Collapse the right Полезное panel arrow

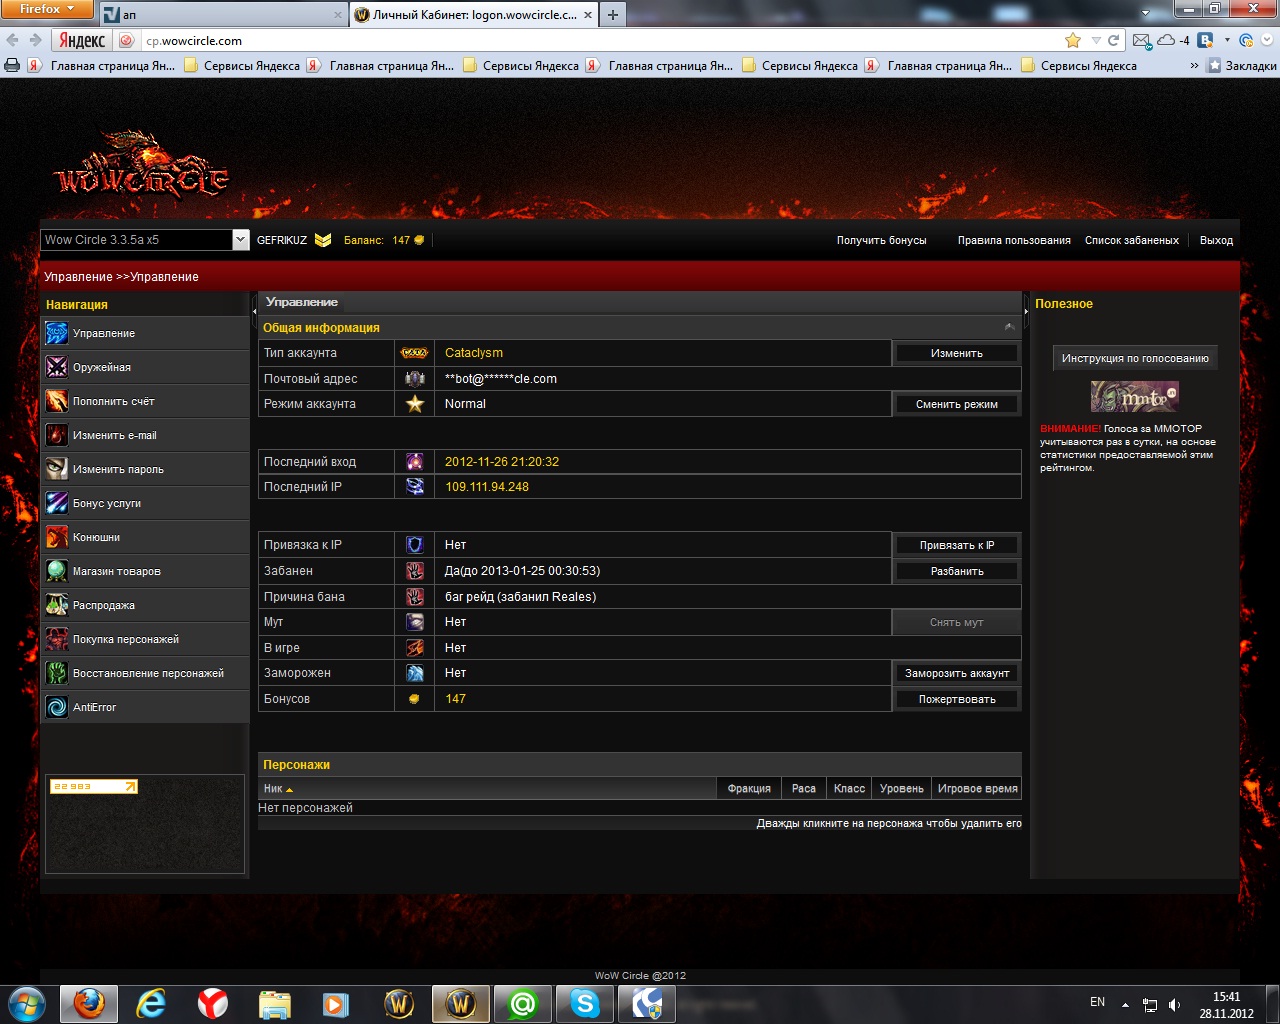pyautogui.click(x=1026, y=312)
